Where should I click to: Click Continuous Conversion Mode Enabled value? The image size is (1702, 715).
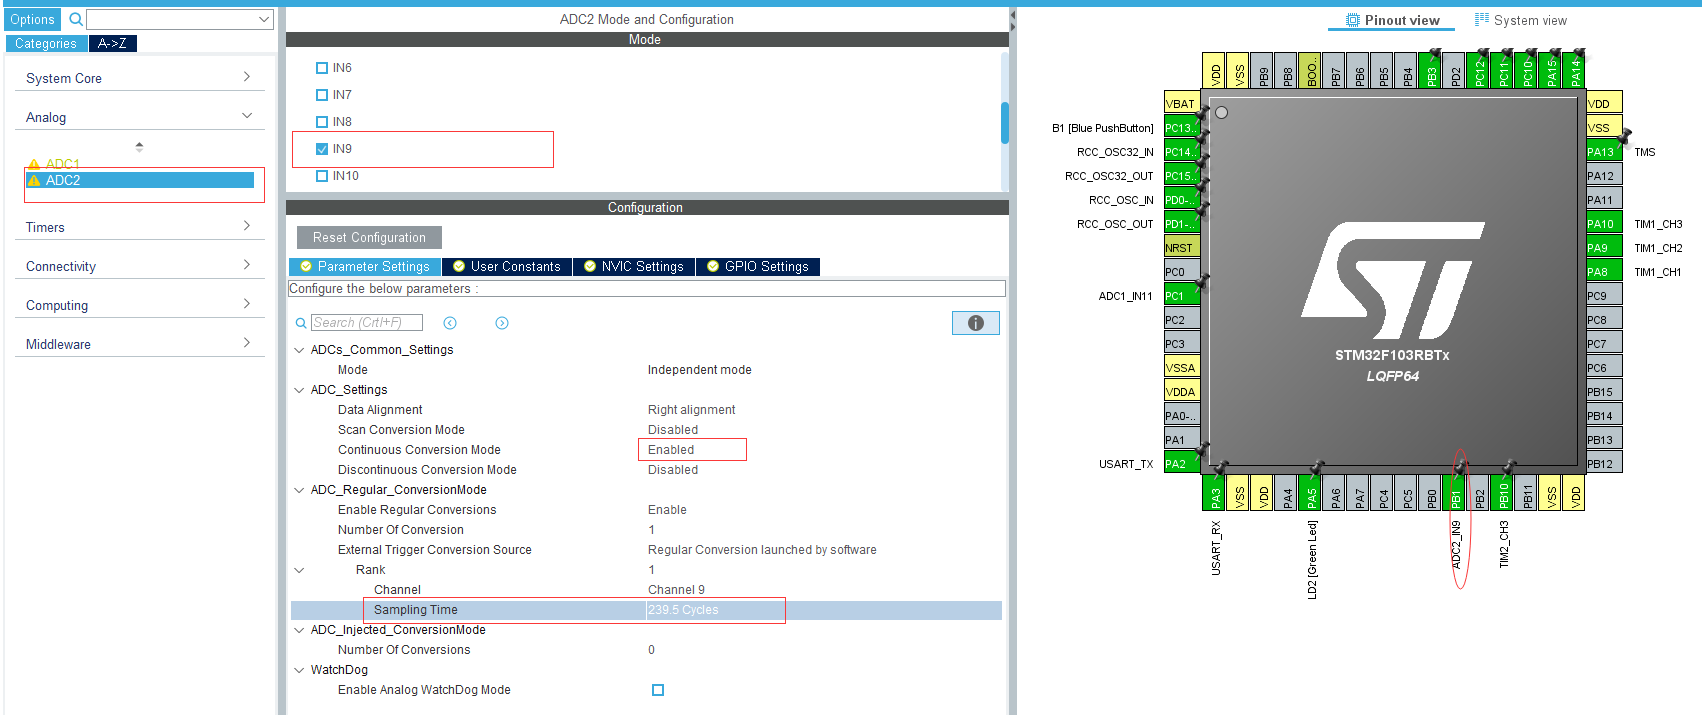click(x=671, y=450)
